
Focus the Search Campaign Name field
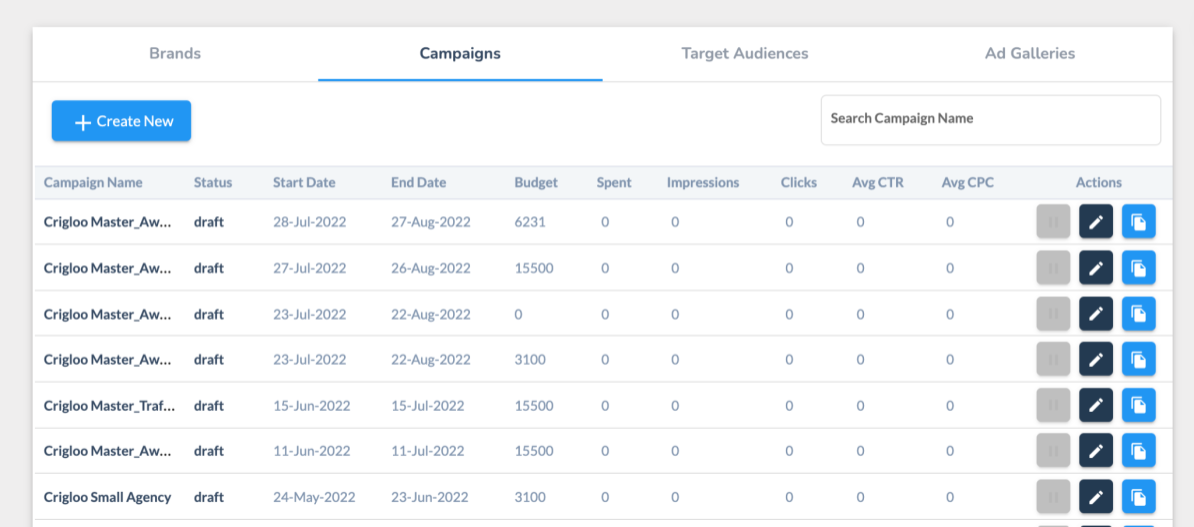point(991,120)
